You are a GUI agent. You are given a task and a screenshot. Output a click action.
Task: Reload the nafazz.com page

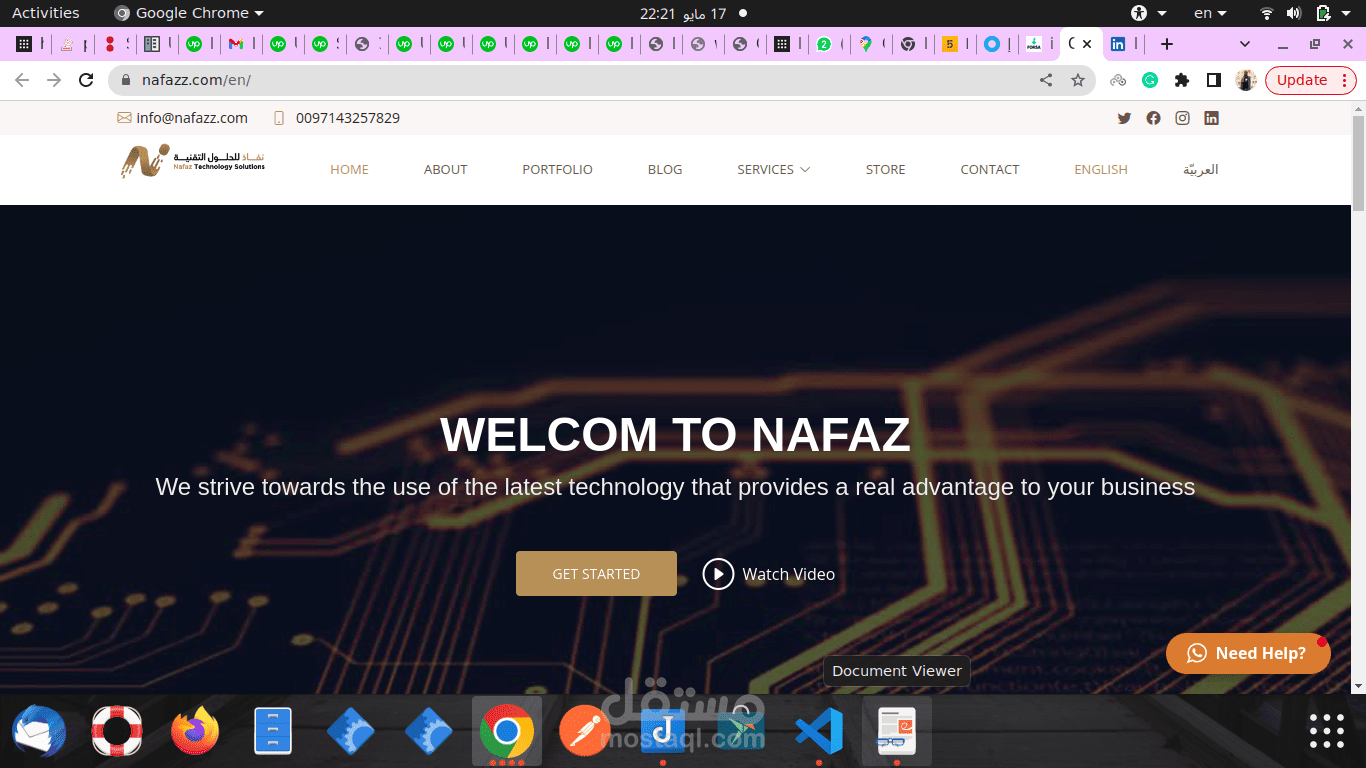pos(86,80)
